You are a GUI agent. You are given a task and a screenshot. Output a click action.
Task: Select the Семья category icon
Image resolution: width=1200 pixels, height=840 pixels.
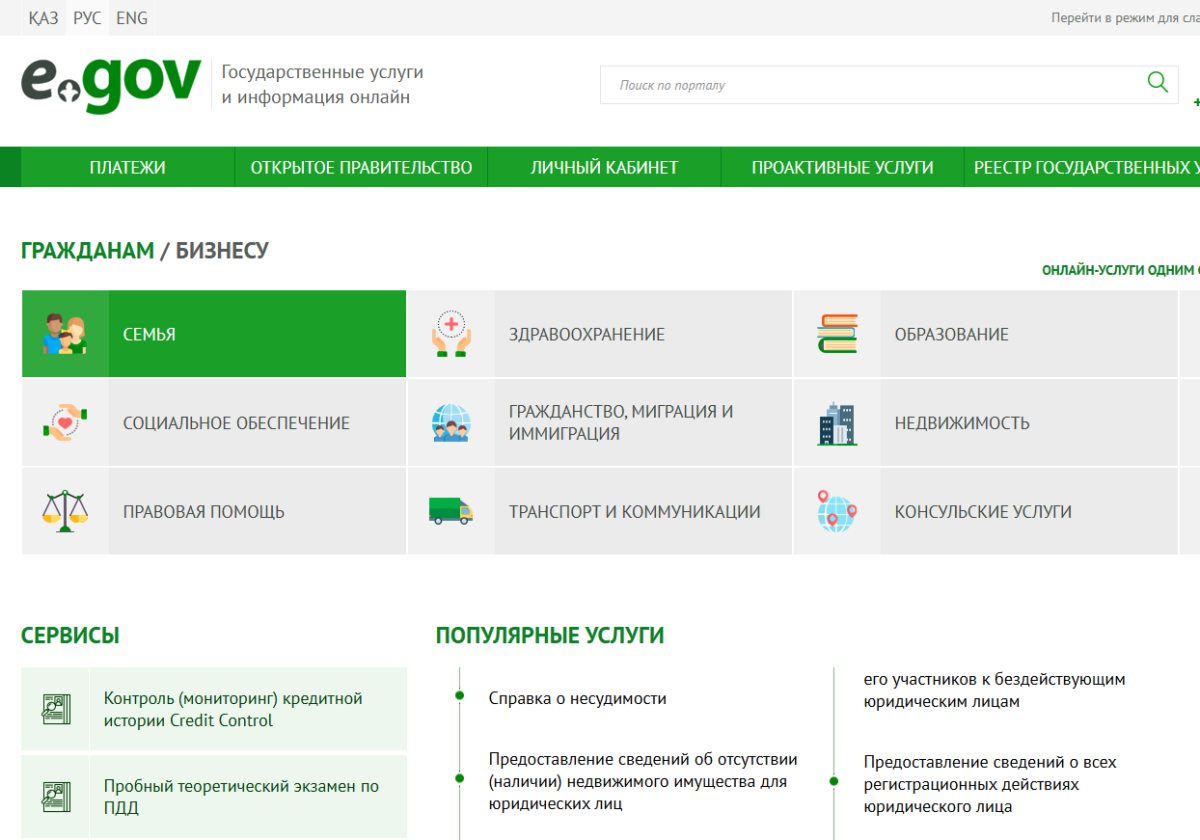[65, 334]
